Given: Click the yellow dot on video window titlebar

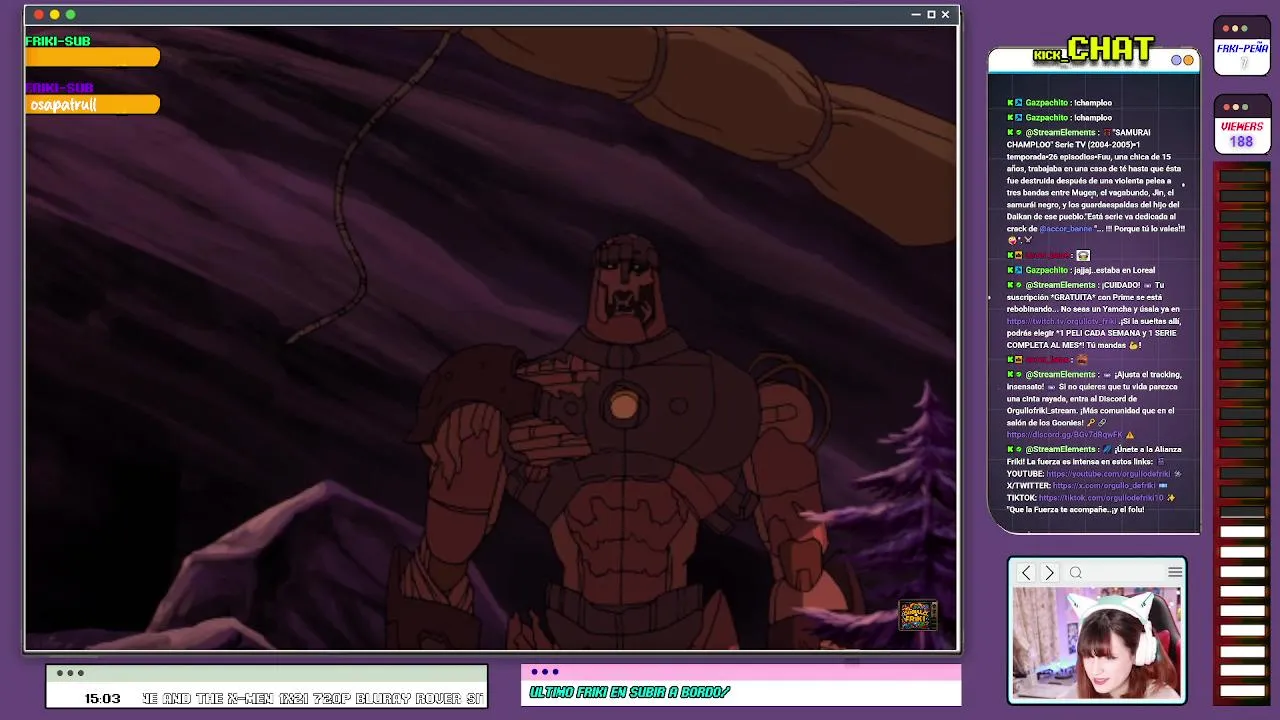Looking at the screenshot, I should pos(55,14).
